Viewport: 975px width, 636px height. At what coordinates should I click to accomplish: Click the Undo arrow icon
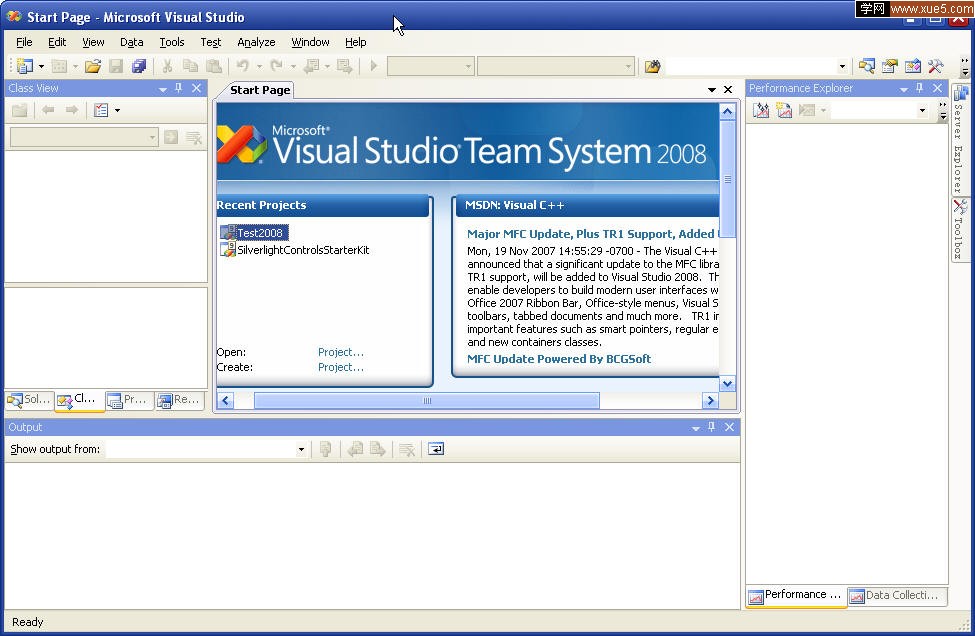(x=243, y=66)
